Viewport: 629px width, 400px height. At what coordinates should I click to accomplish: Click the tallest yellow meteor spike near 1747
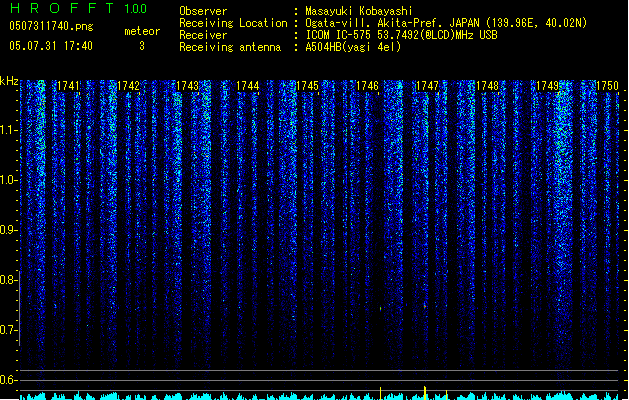click(425, 393)
